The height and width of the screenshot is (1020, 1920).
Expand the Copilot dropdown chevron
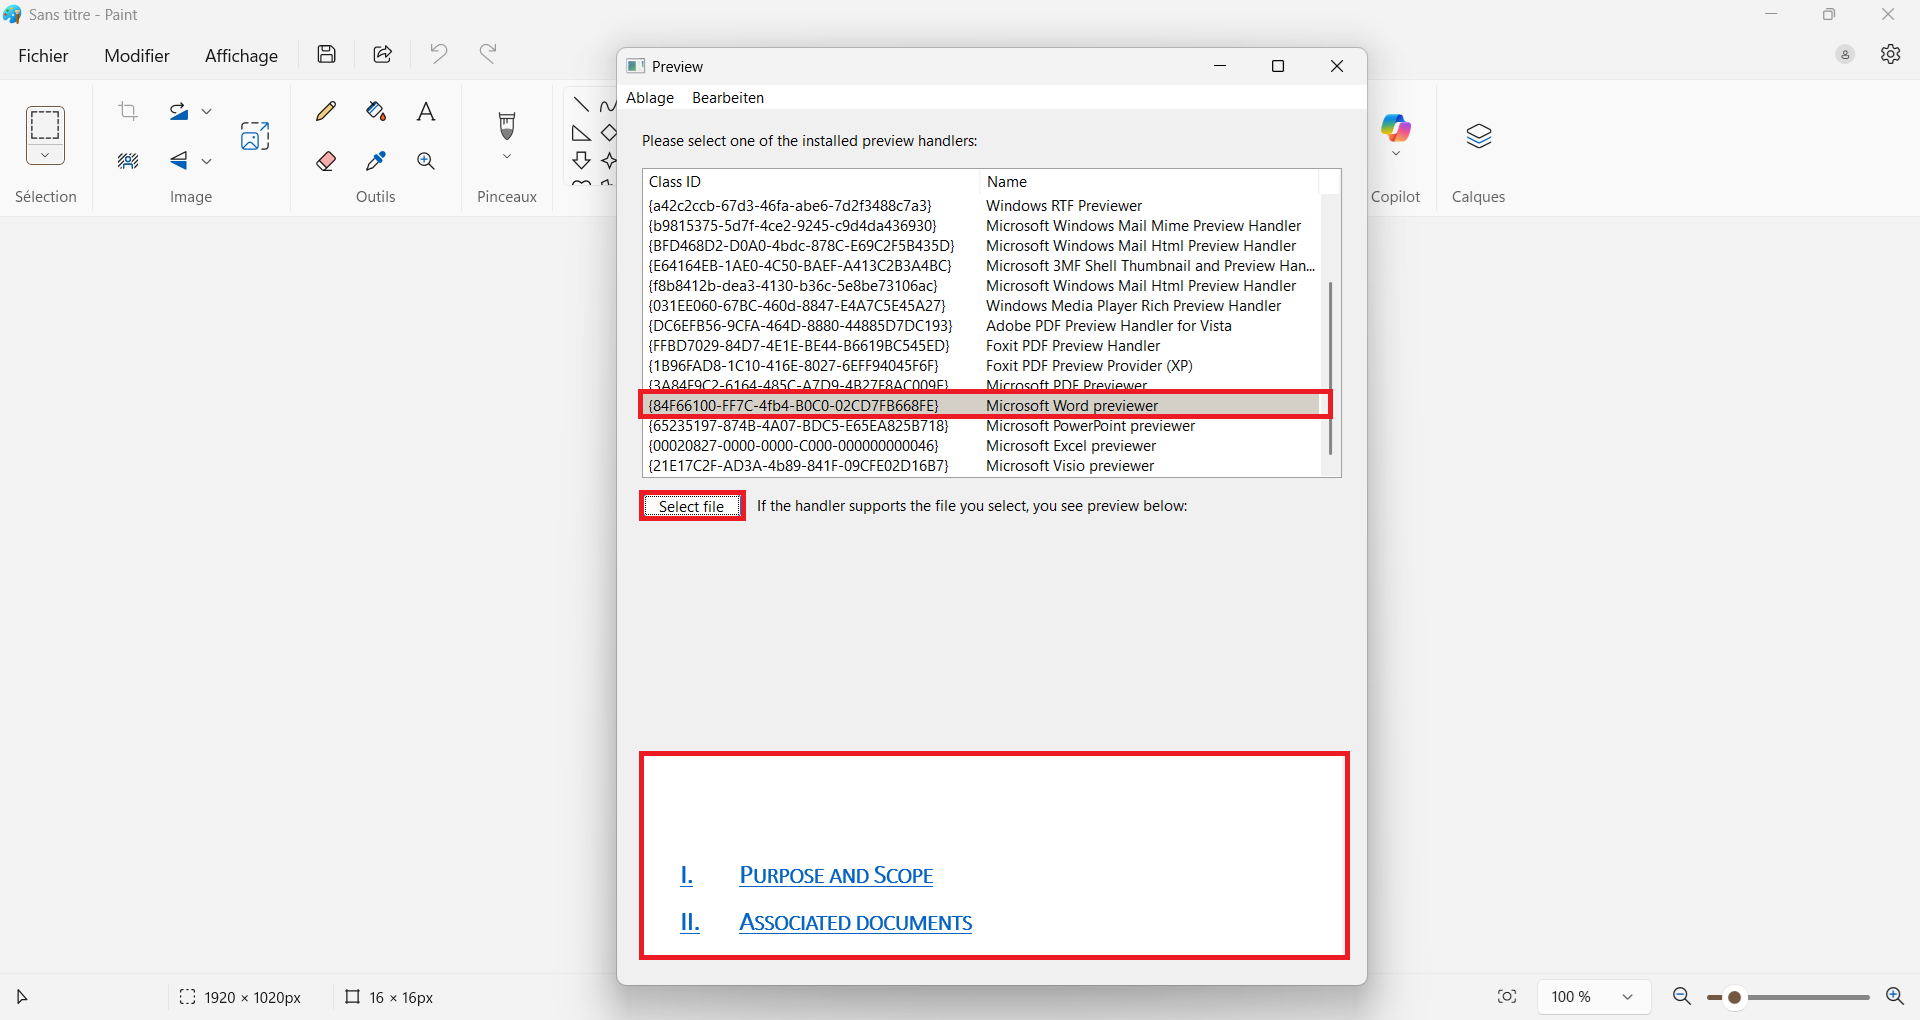click(1396, 154)
